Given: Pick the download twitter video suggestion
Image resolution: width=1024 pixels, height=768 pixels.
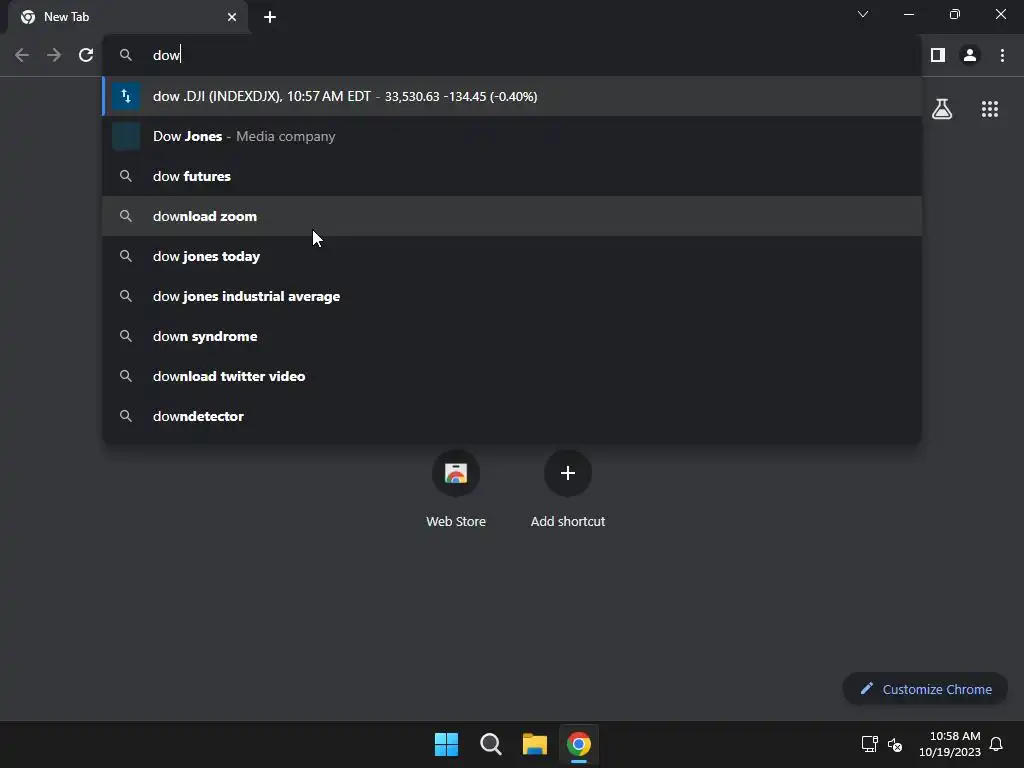Looking at the screenshot, I should (x=512, y=376).
